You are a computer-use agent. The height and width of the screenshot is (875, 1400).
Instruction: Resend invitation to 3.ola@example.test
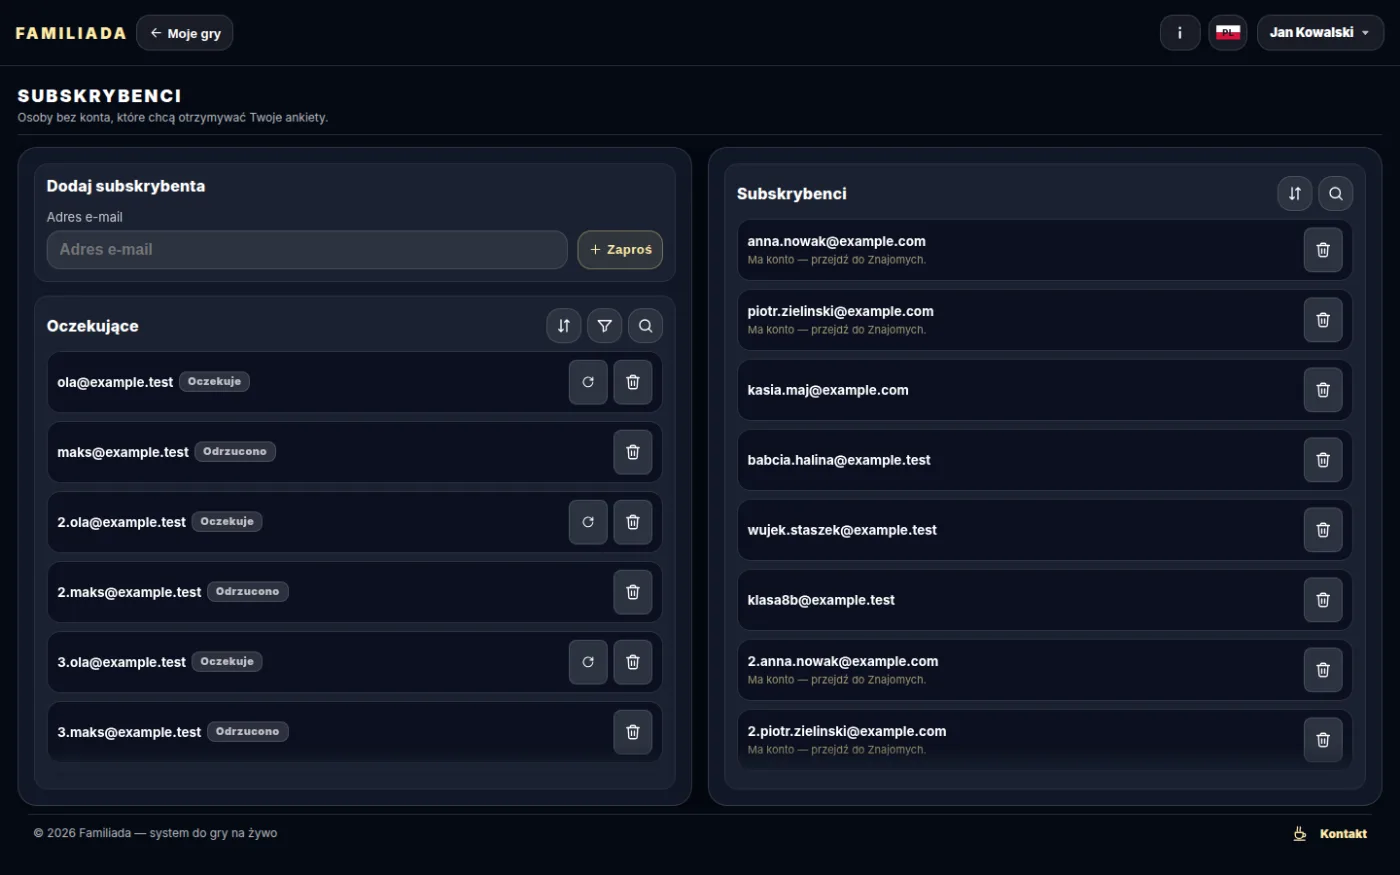click(588, 662)
